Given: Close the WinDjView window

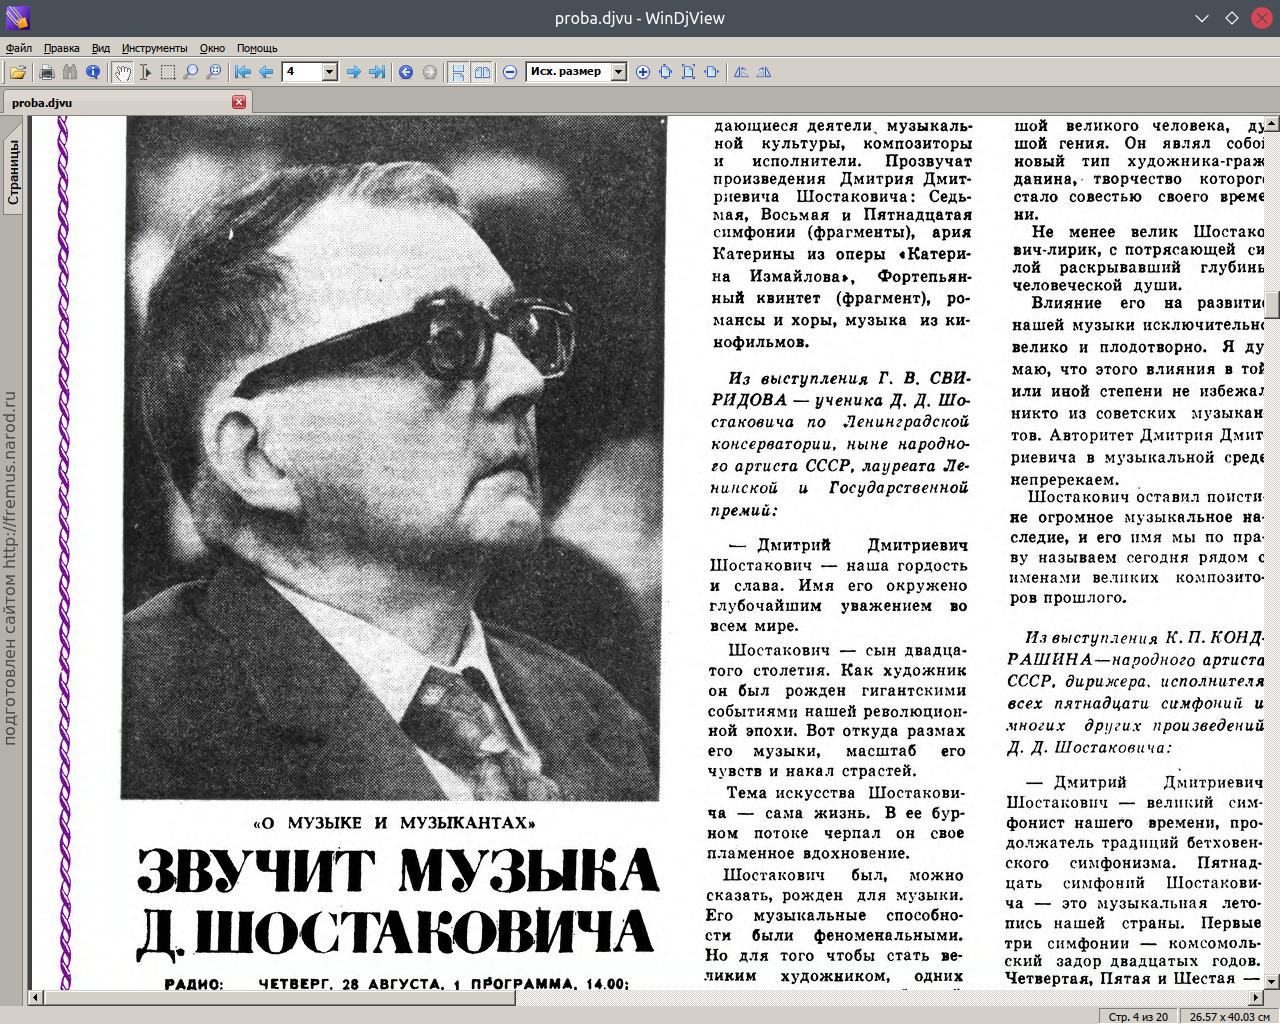Looking at the screenshot, I should click(x=1262, y=18).
